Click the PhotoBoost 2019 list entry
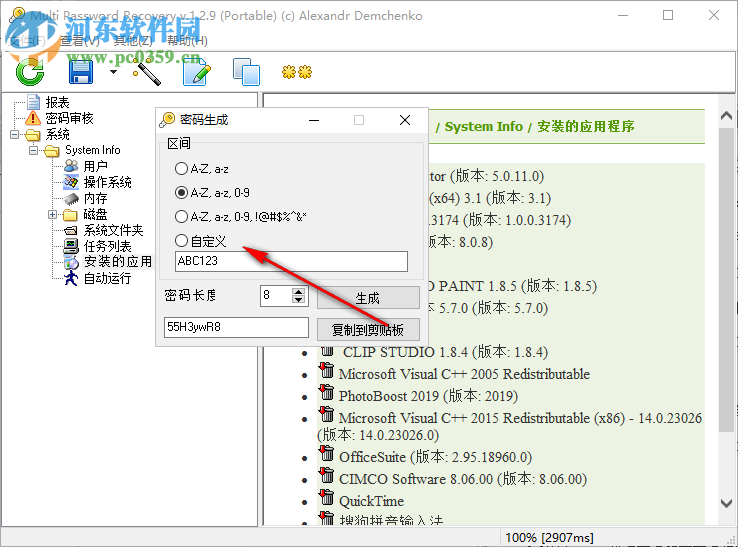738x547 pixels. coord(428,396)
